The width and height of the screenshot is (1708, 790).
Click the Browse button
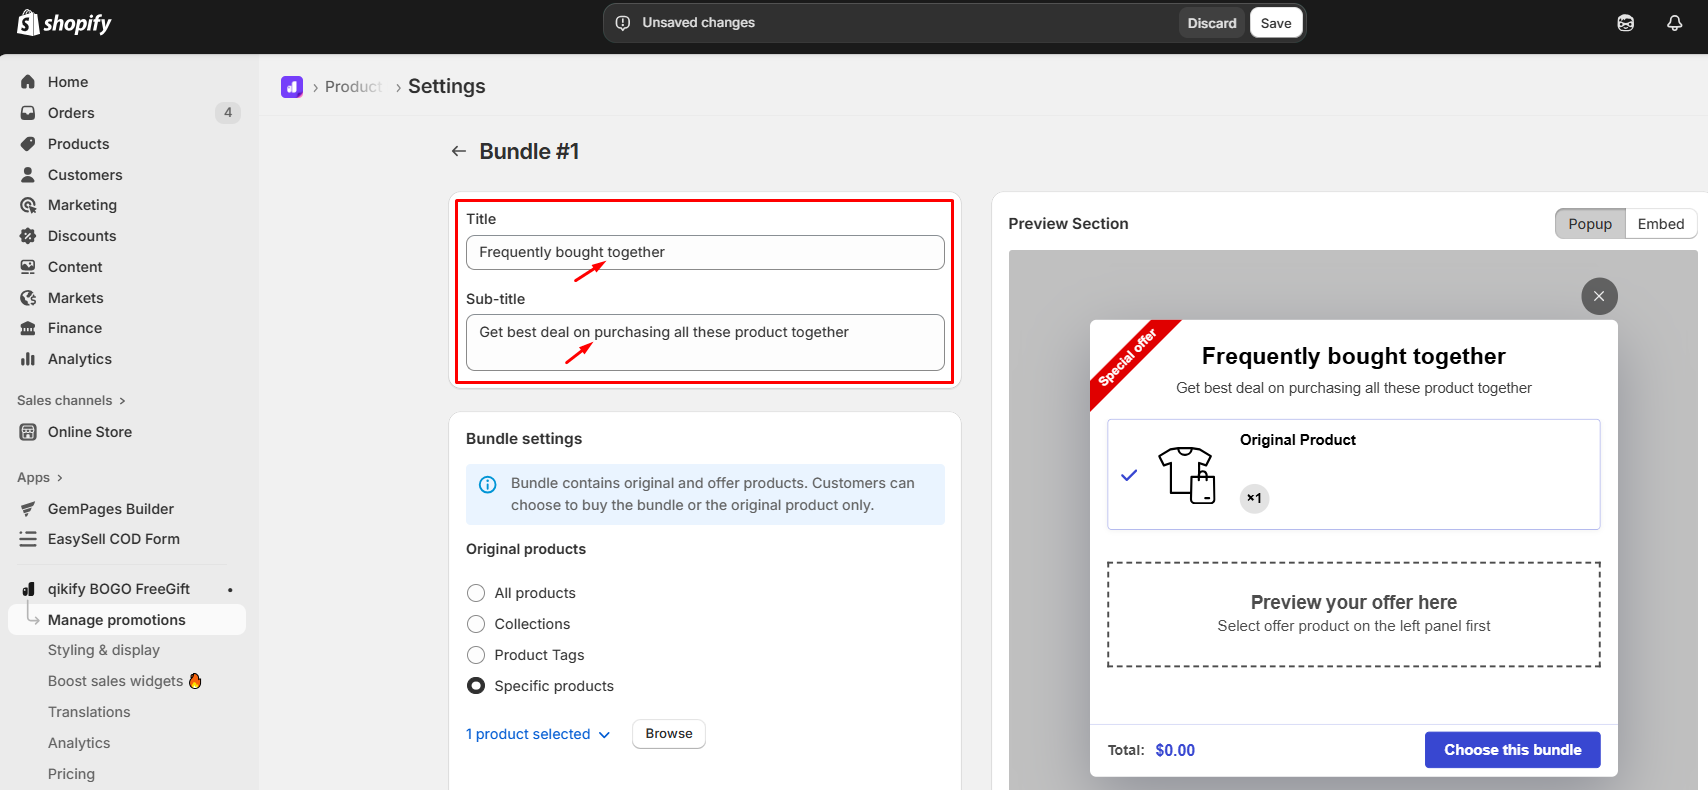click(x=668, y=734)
